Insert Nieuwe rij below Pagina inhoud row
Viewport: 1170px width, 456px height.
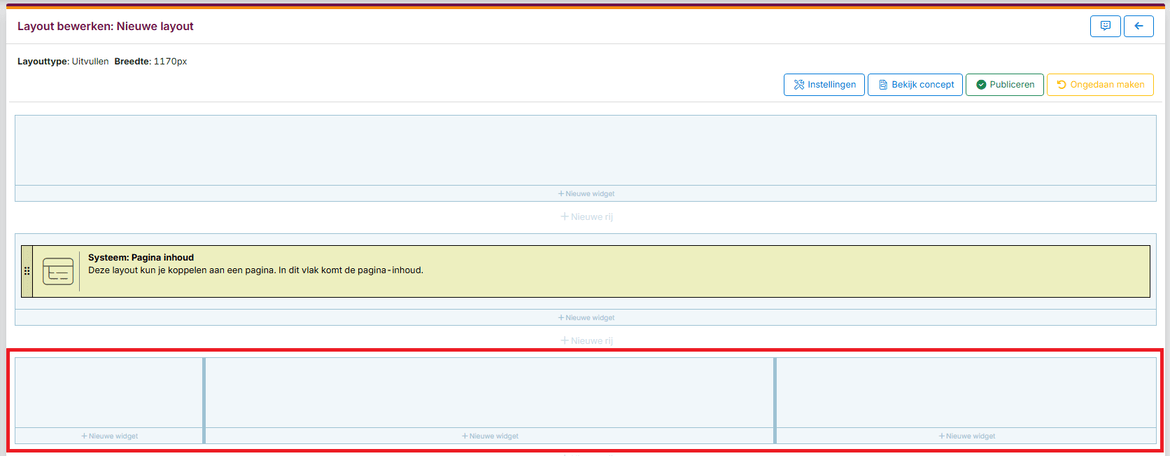[585, 340]
